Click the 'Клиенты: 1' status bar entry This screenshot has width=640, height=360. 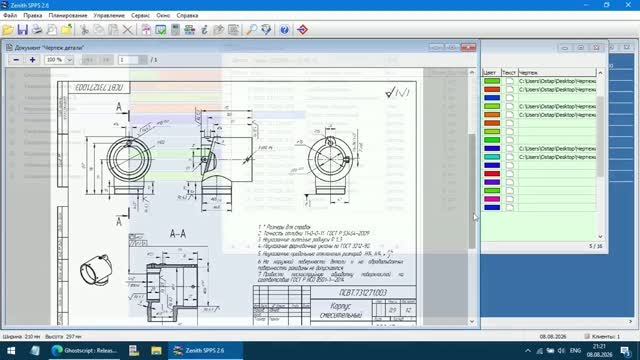[602, 336]
